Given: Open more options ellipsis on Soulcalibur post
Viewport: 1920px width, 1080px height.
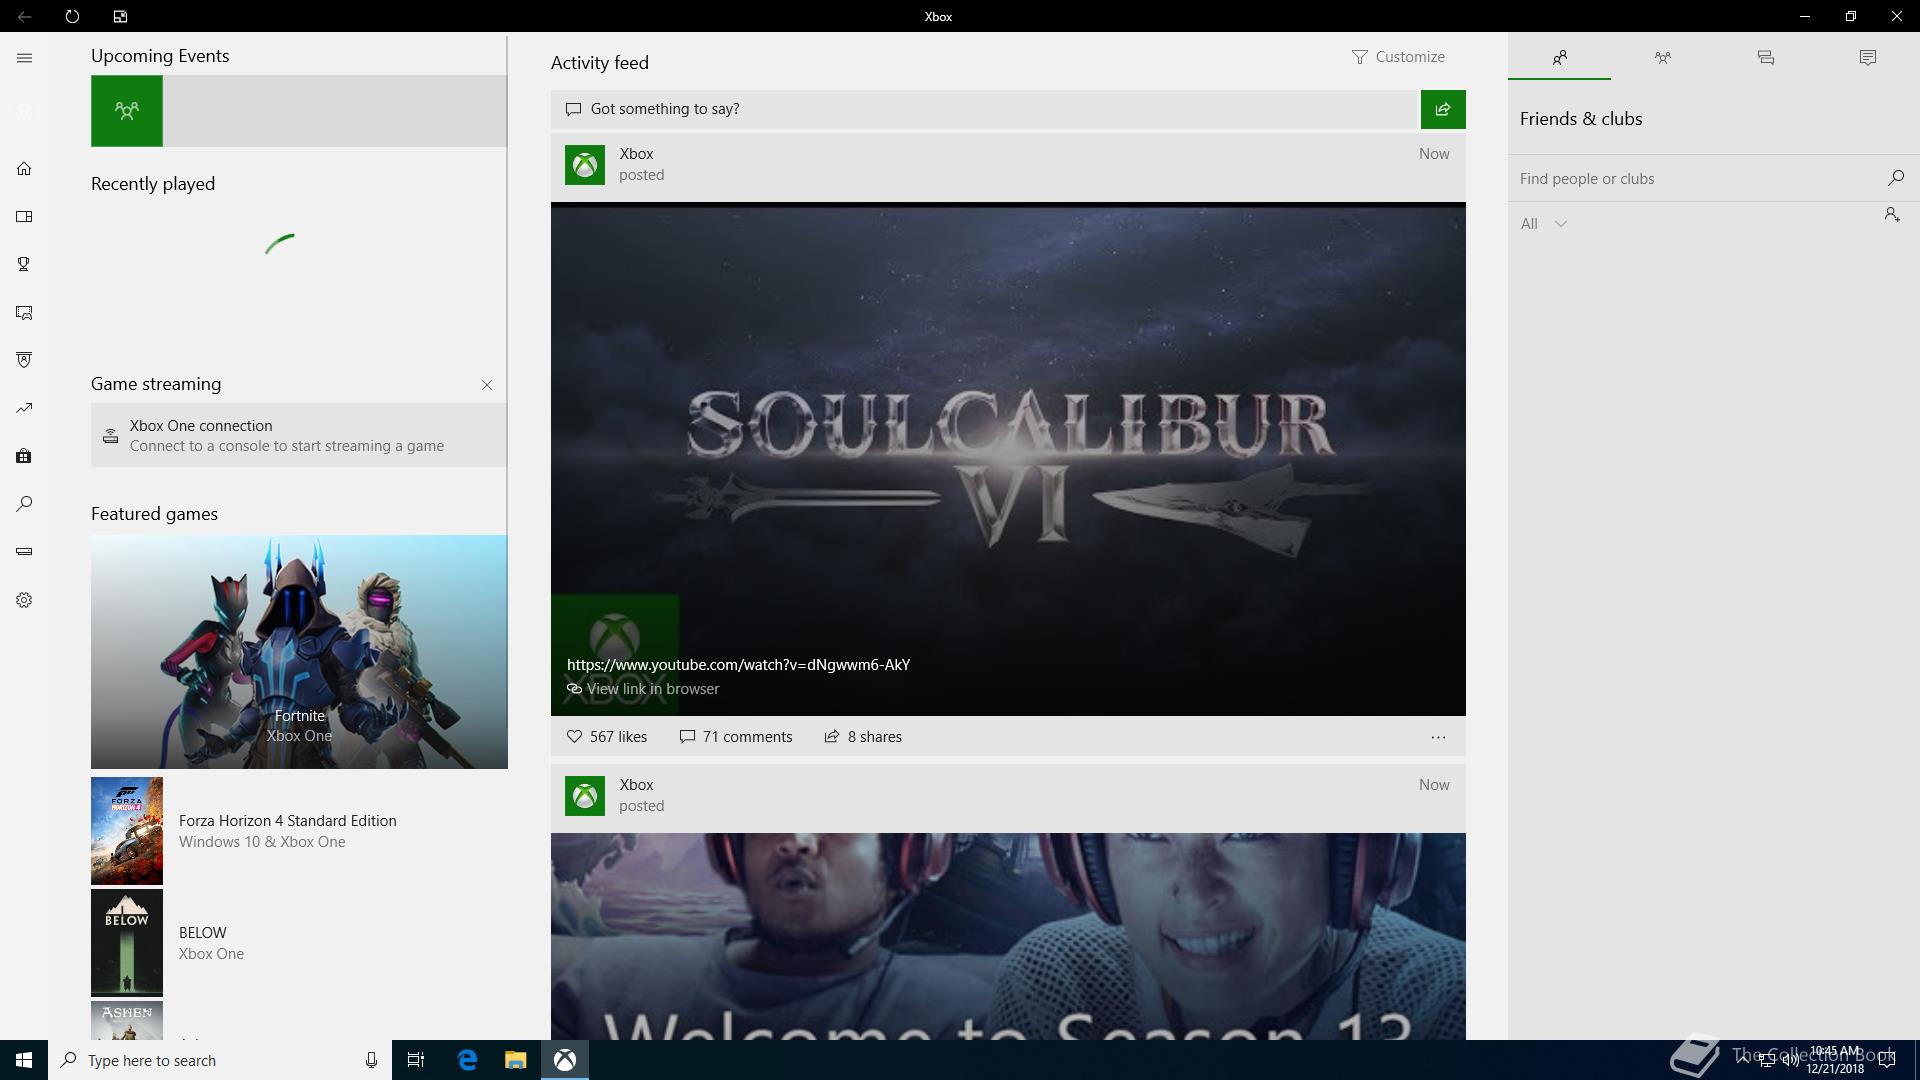Looking at the screenshot, I should pyautogui.click(x=1438, y=737).
